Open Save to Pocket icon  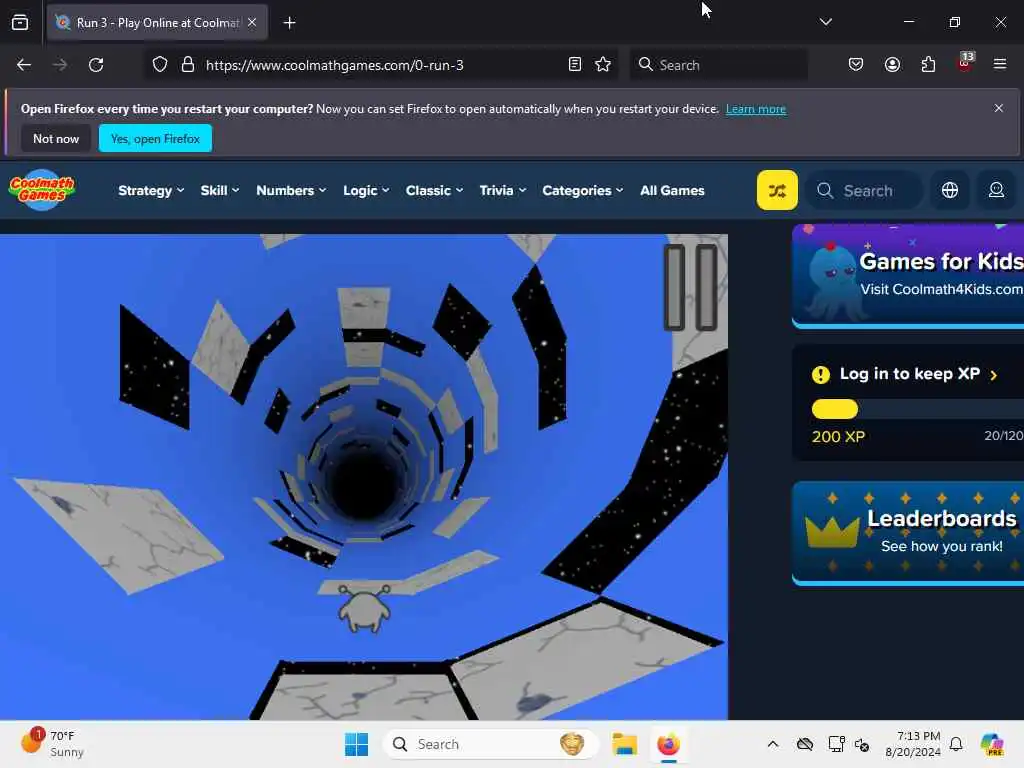pos(856,65)
